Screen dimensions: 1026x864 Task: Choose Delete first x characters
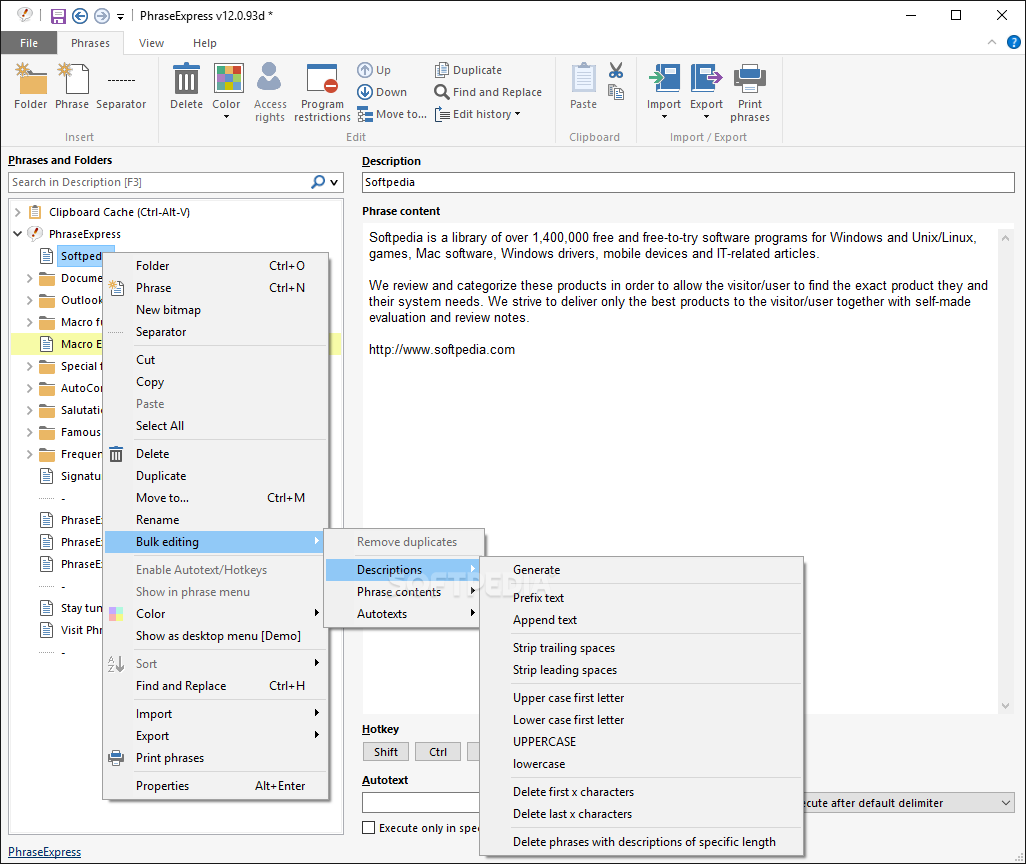[x=641, y=791]
